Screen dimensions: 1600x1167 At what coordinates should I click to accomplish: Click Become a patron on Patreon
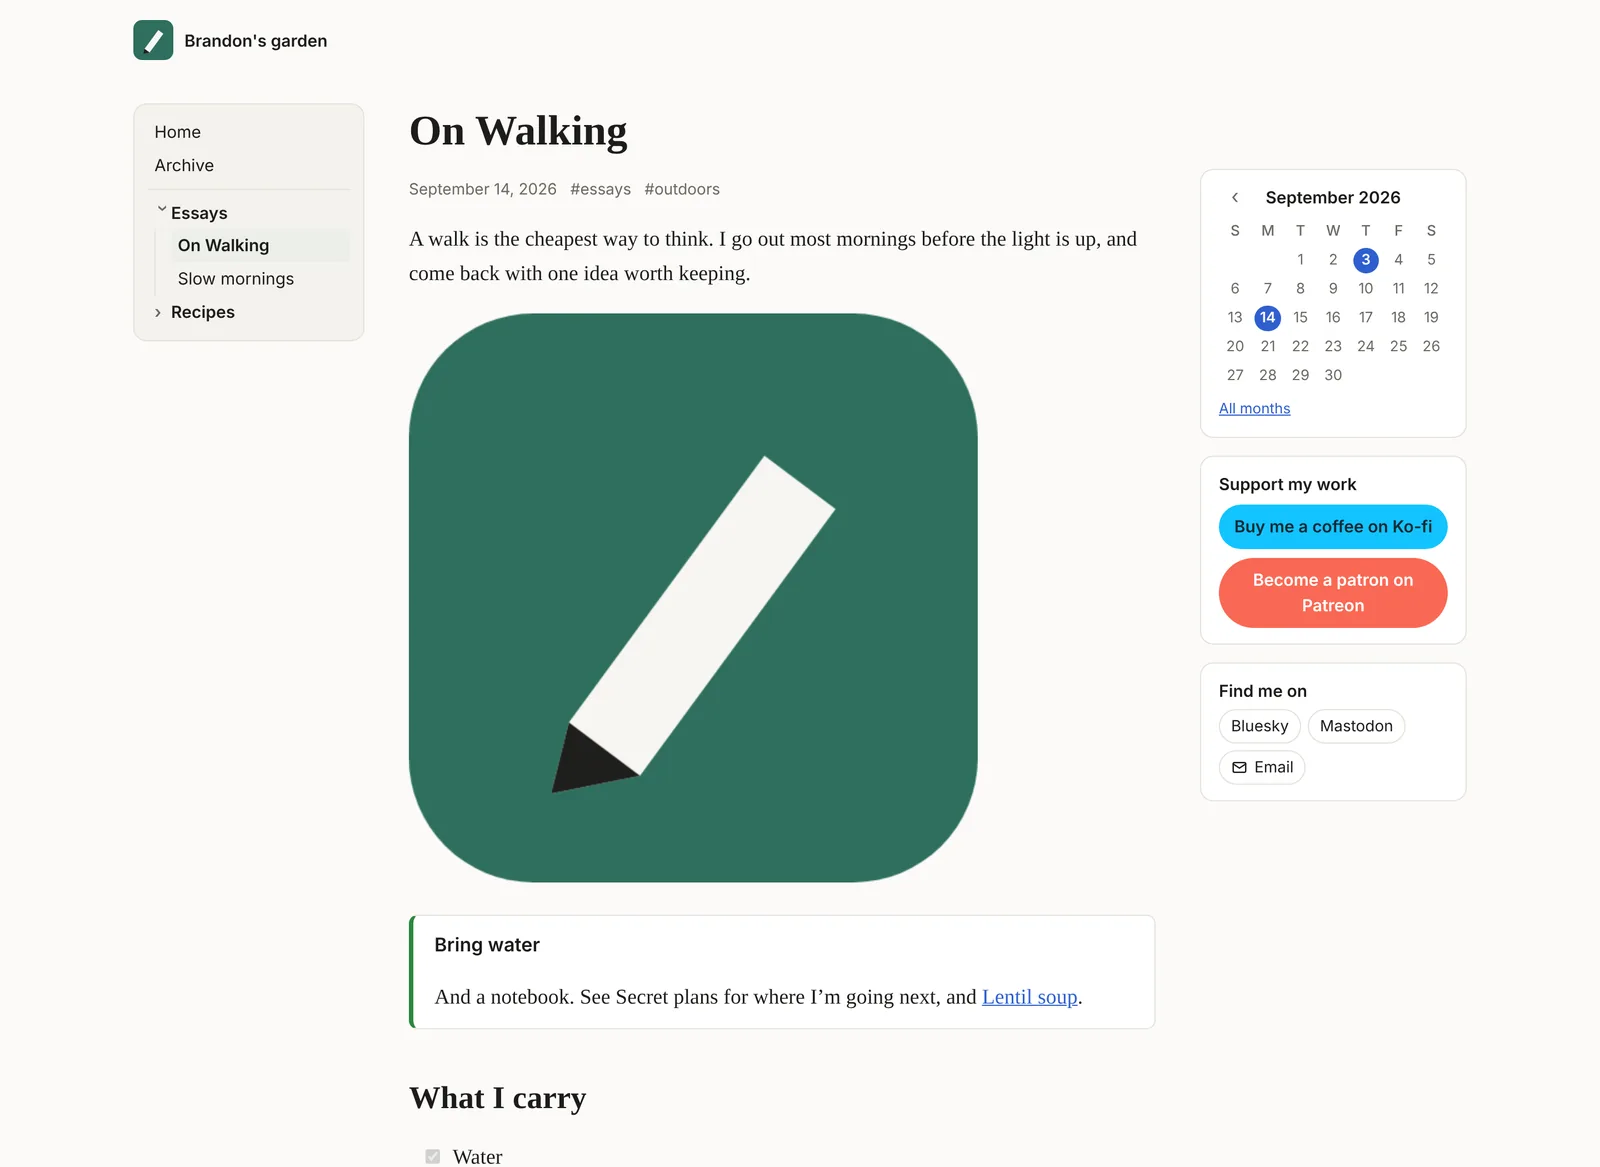coord(1332,593)
